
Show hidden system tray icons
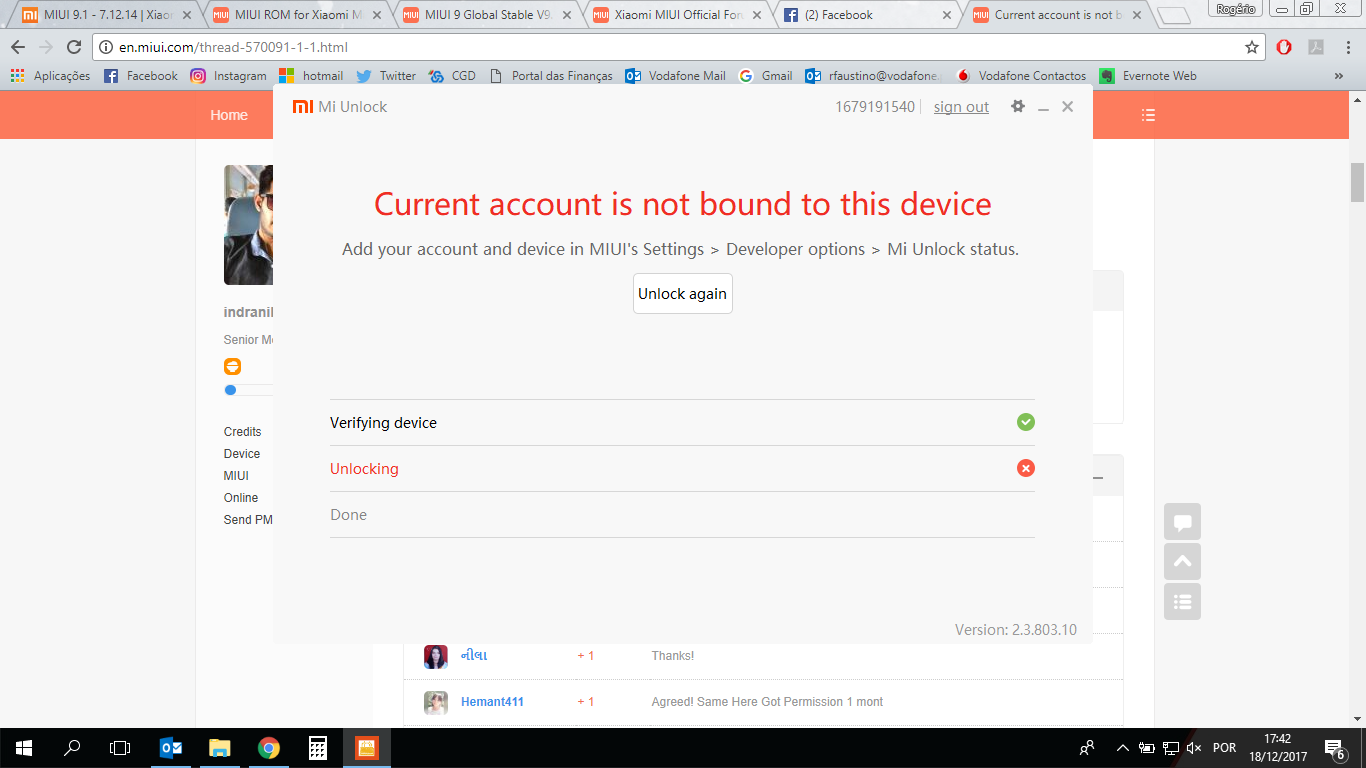[1122, 748]
